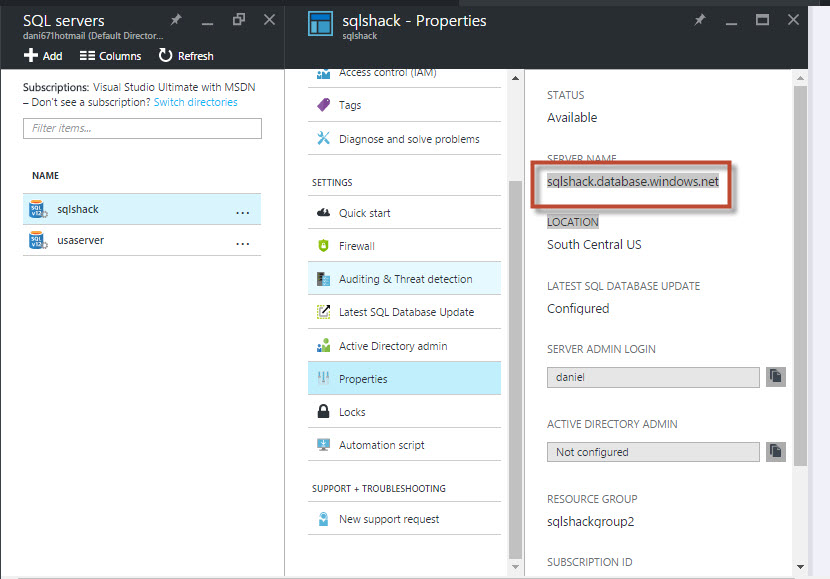Copy the server admin login value
This screenshot has height=579, width=830.
[775, 377]
